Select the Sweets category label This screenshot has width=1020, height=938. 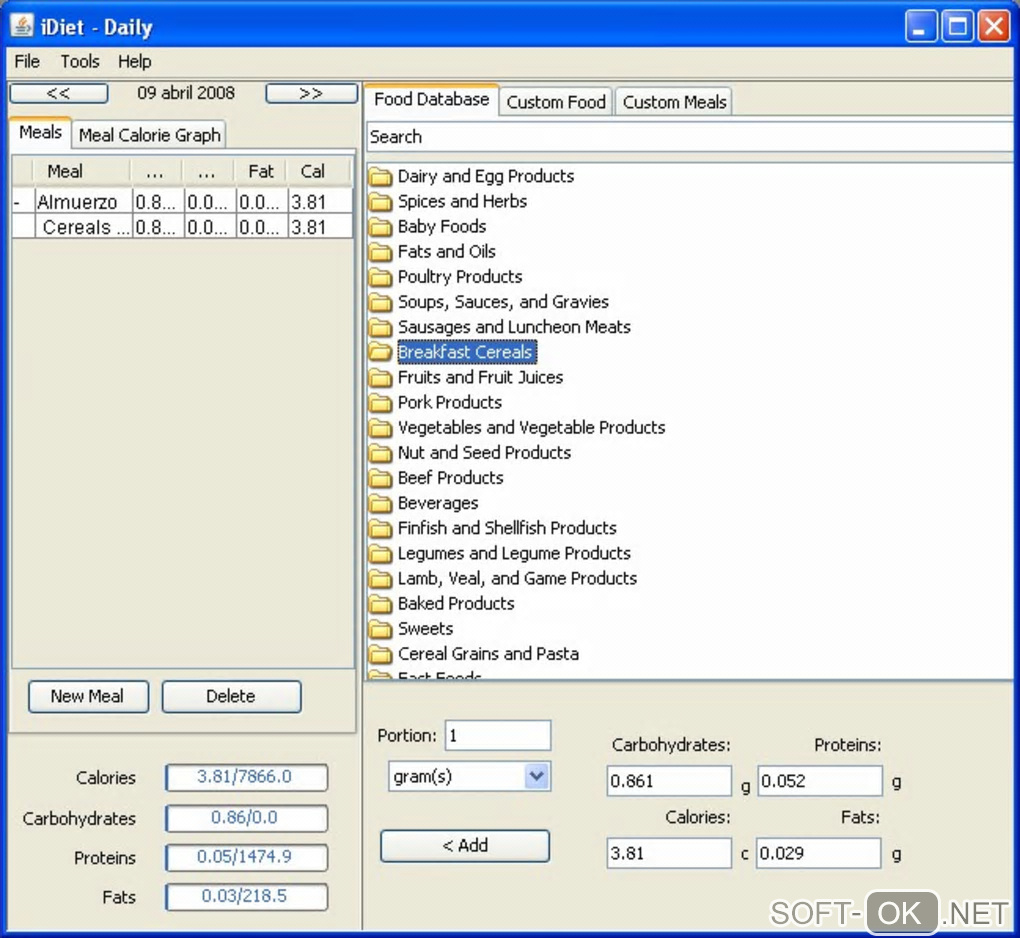(425, 629)
